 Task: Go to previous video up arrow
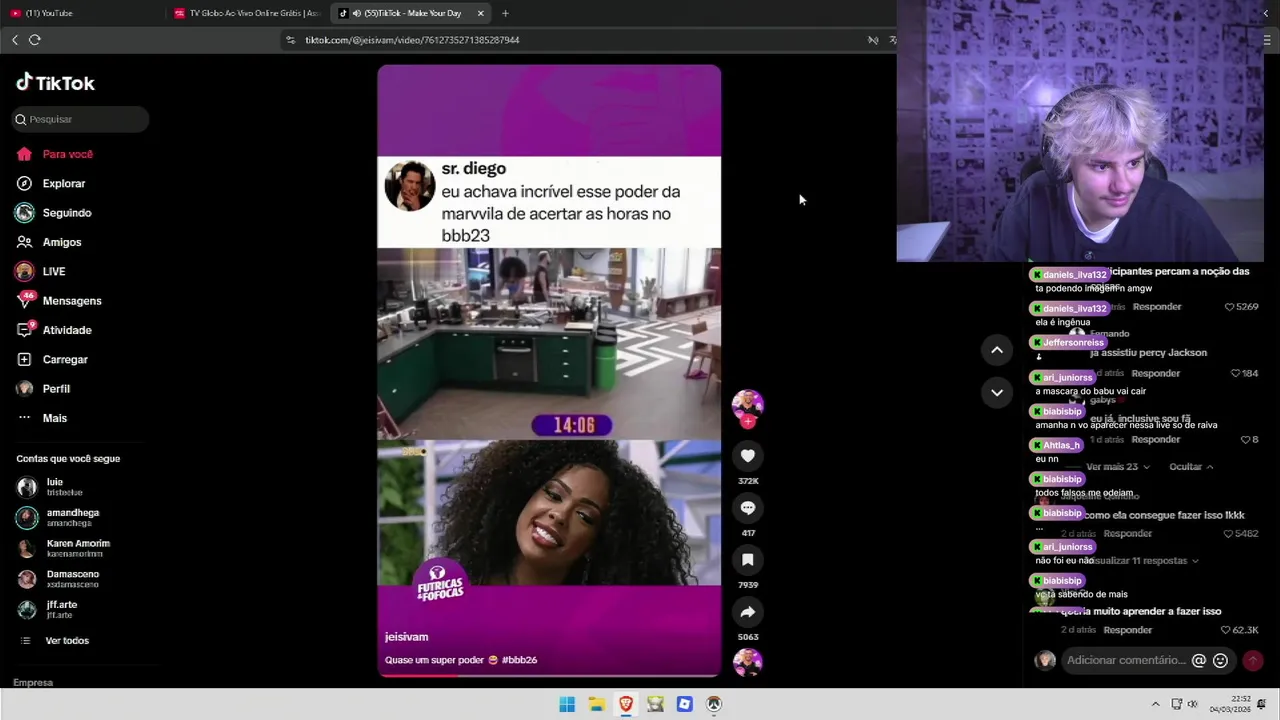pyautogui.click(x=997, y=349)
